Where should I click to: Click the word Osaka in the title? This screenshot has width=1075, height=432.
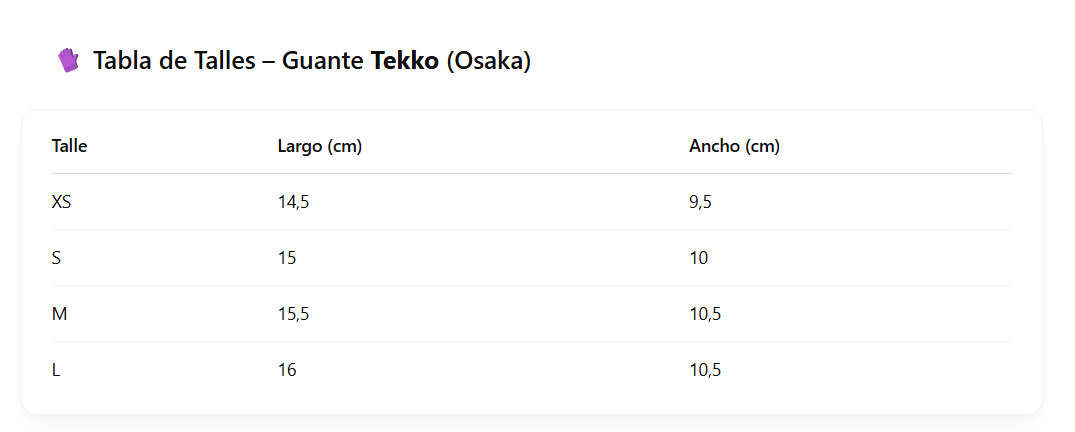click(487, 61)
